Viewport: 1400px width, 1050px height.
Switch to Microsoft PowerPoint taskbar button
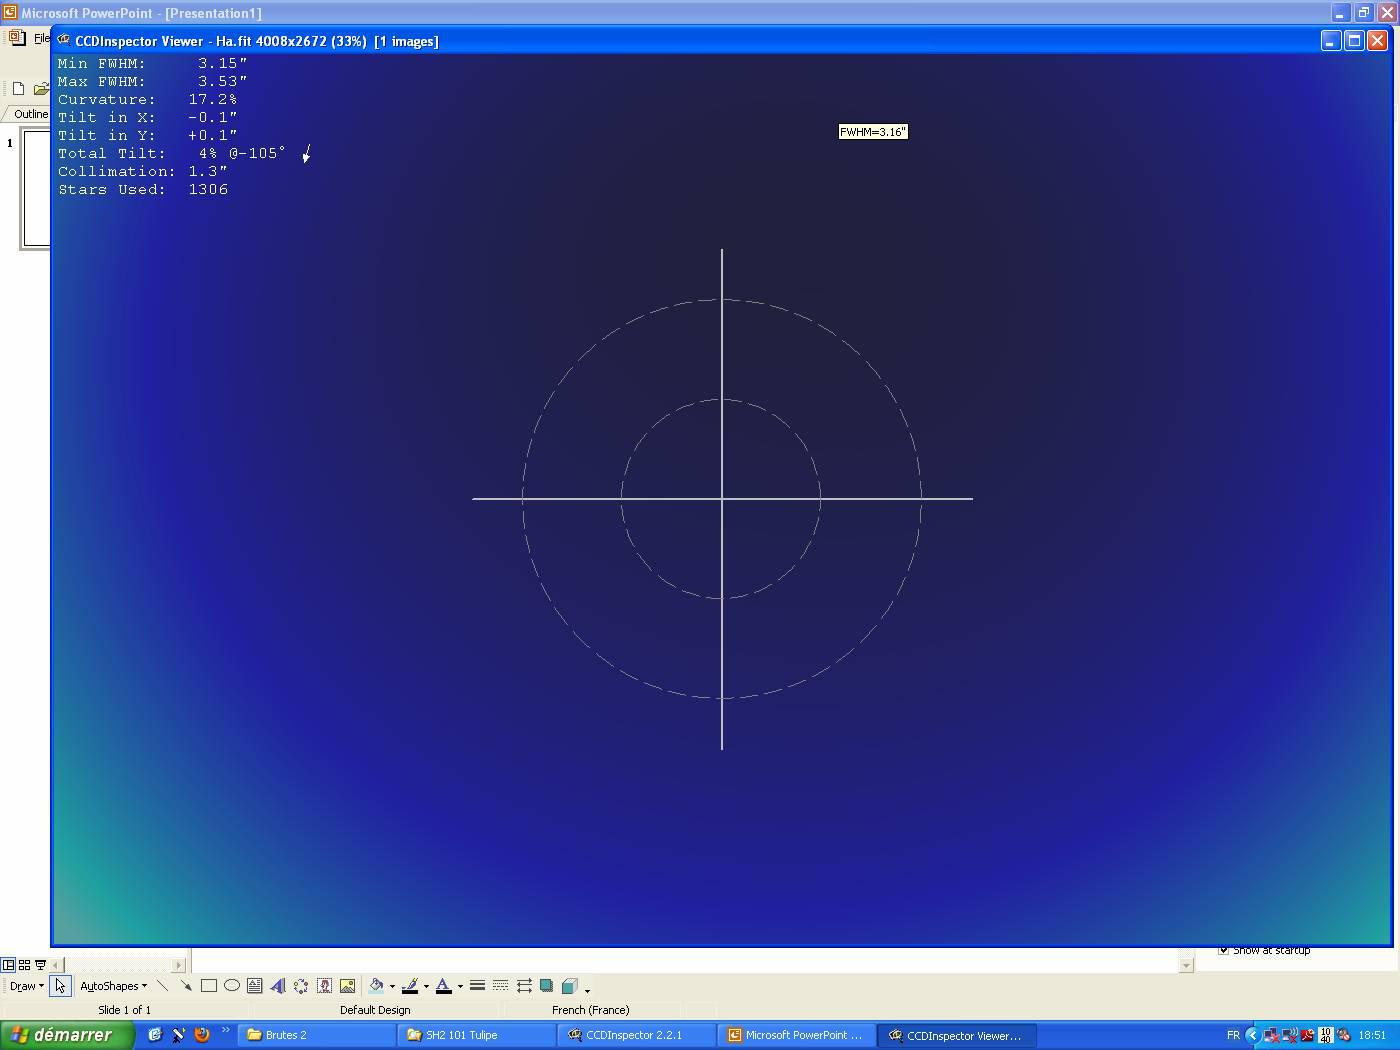tap(797, 1035)
